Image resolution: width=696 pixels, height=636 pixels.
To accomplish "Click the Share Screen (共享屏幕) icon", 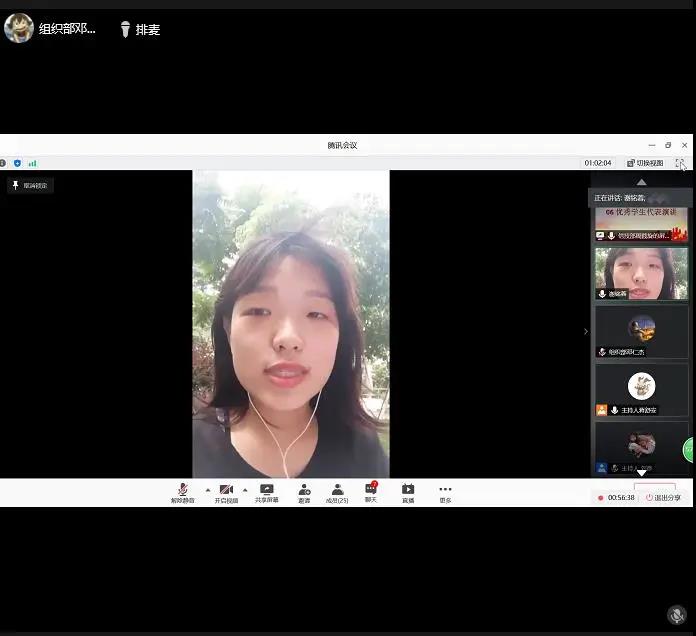I will coord(267,491).
